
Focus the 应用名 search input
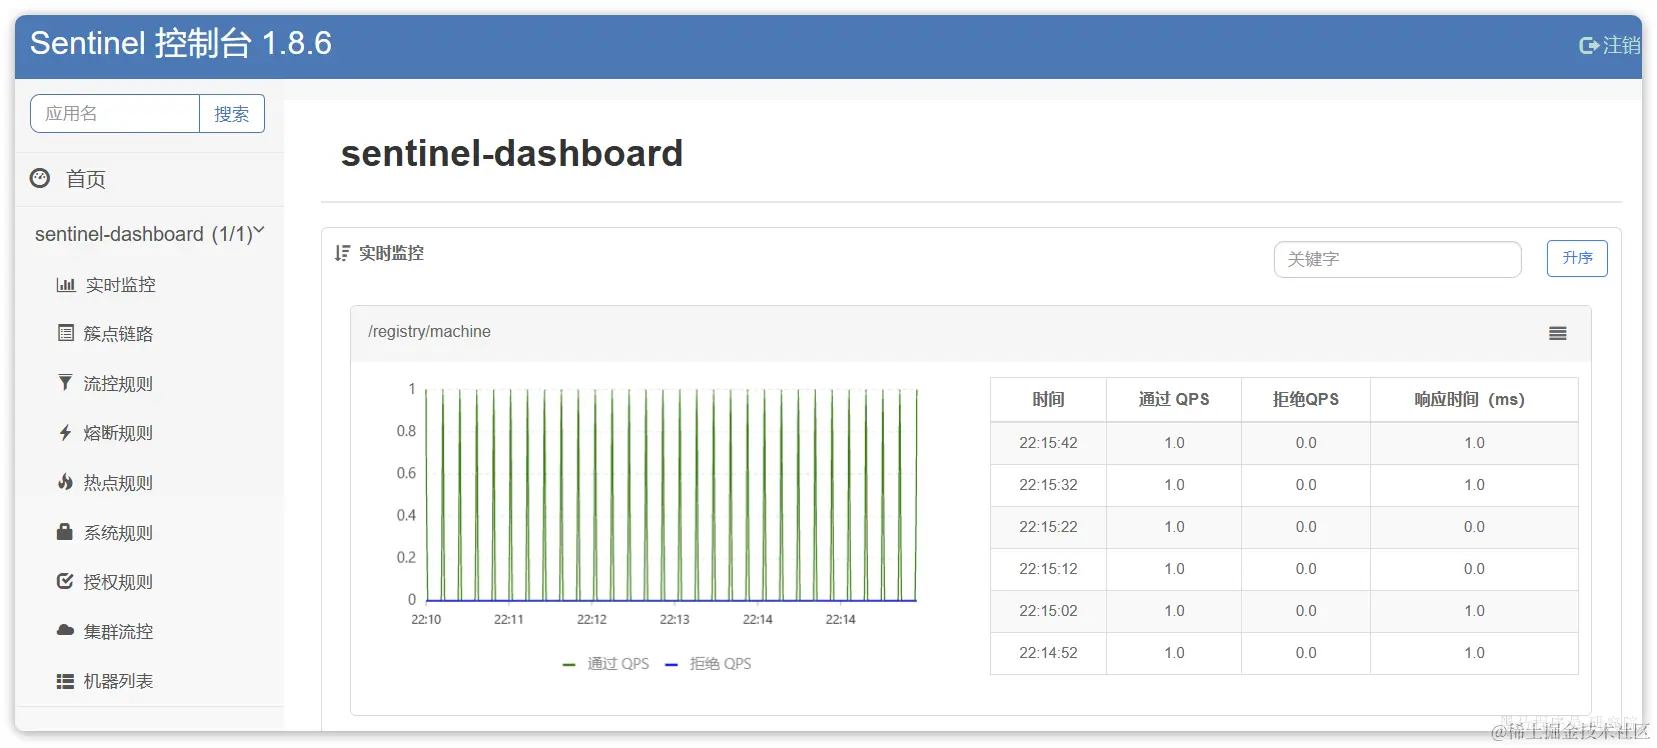115,114
